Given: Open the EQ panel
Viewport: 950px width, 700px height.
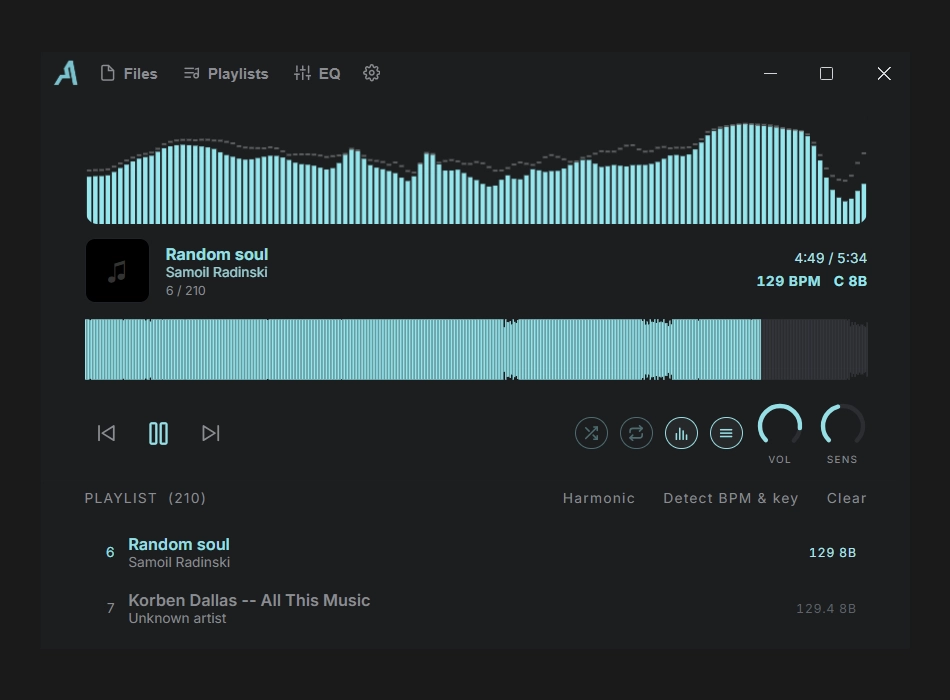Looking at the screenshot, I should coord(317,73).
